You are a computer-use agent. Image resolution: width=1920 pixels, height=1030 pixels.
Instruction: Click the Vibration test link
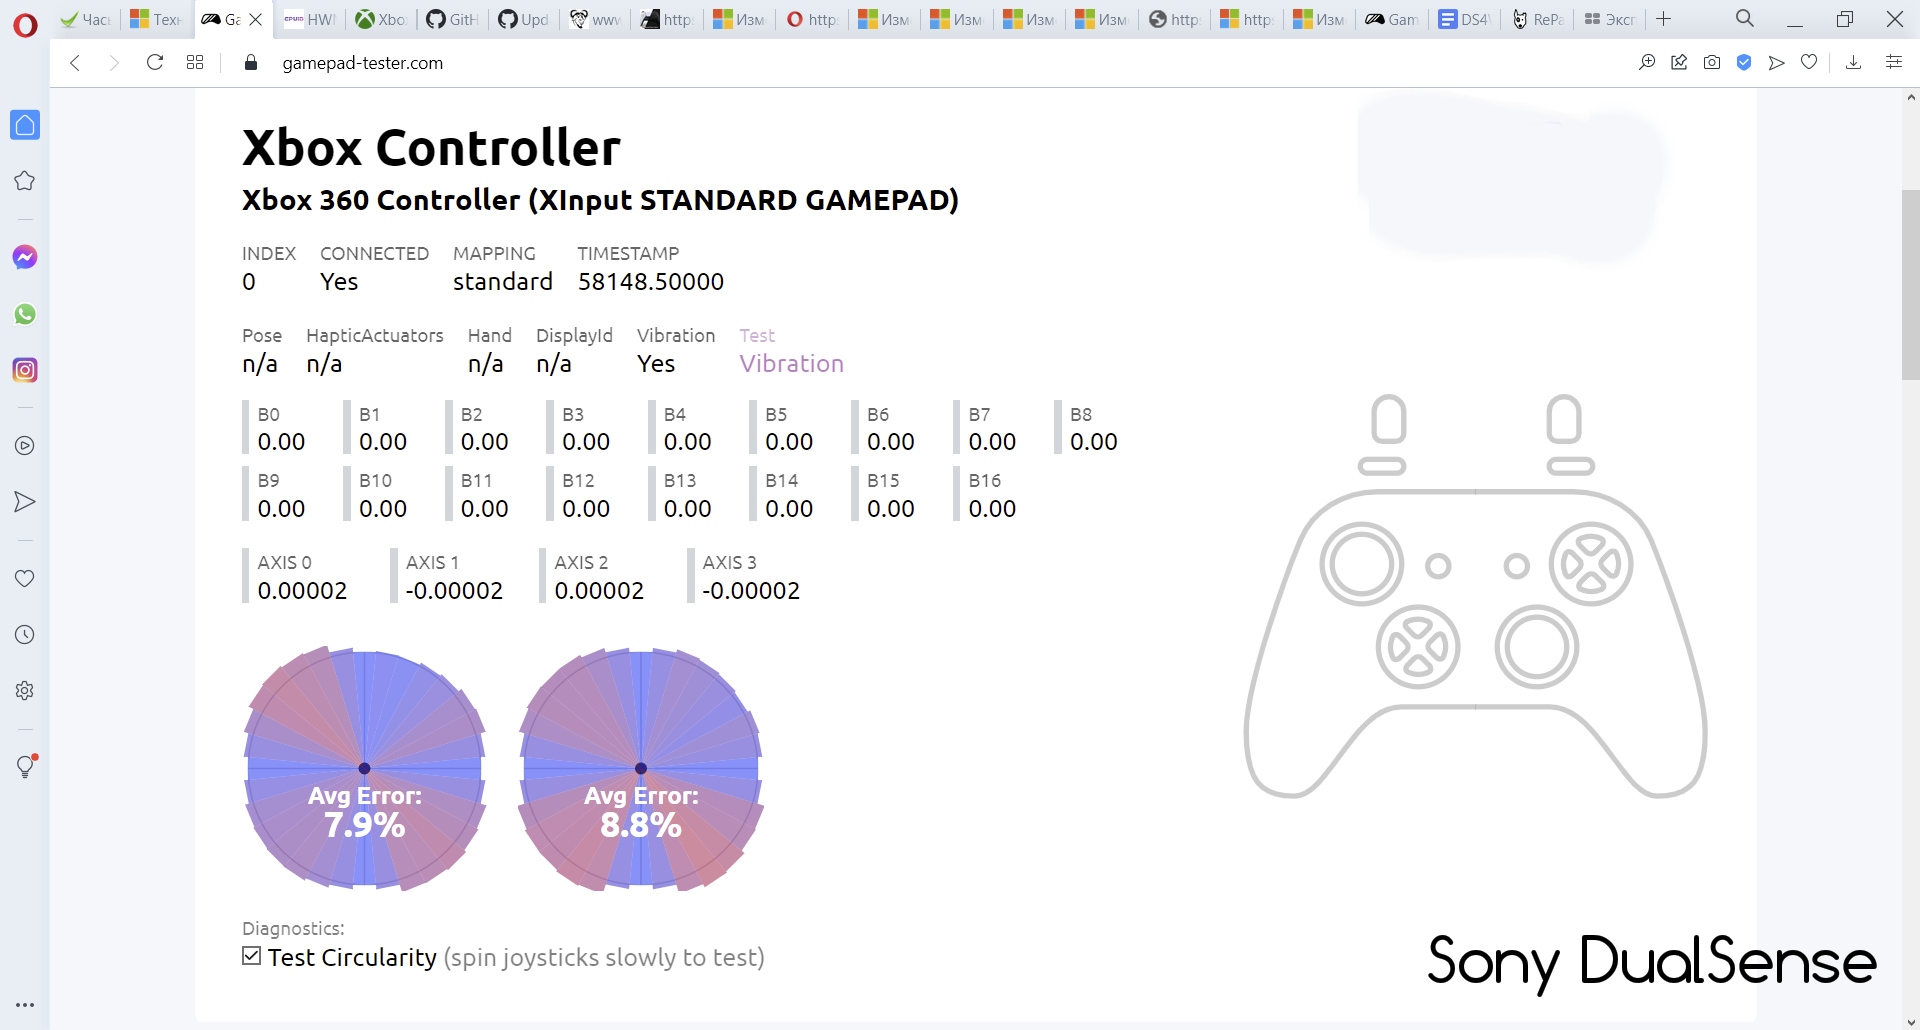point(791,364)
